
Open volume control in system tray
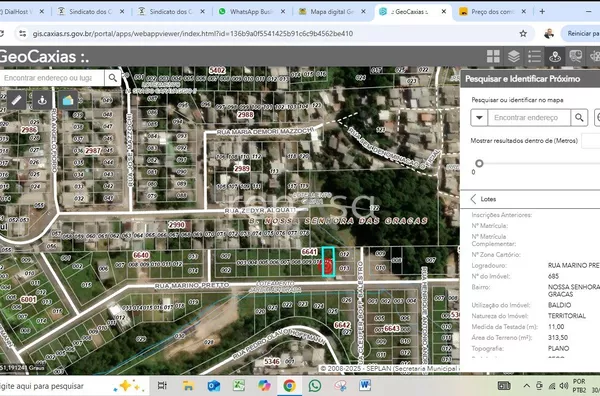click(564, 386)
